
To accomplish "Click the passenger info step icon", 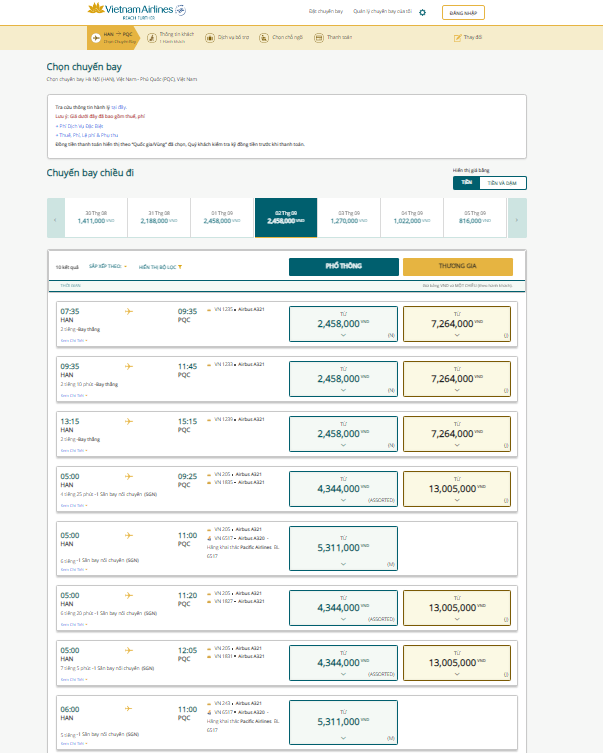I will click(x=154, y=38).
